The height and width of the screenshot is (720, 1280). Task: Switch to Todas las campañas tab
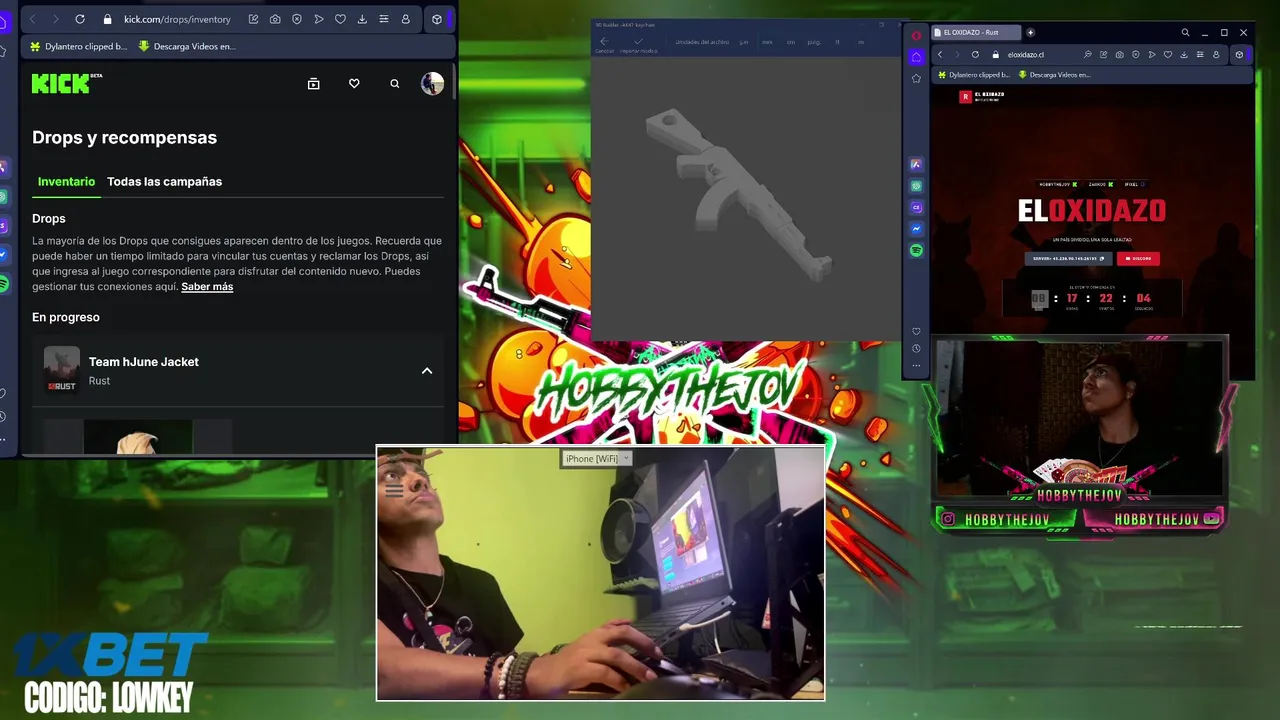(164, 181)
